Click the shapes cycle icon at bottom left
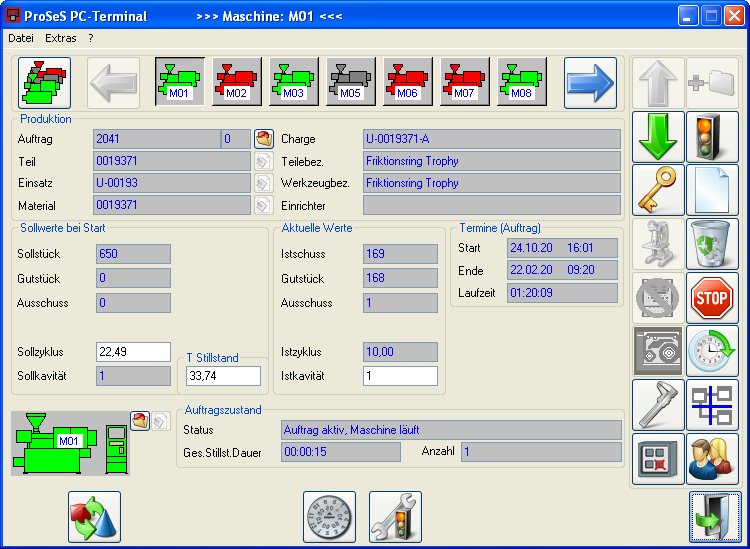The height and width of the screenshot is (549, 750). pyautogui.click(x=94, y=517)
